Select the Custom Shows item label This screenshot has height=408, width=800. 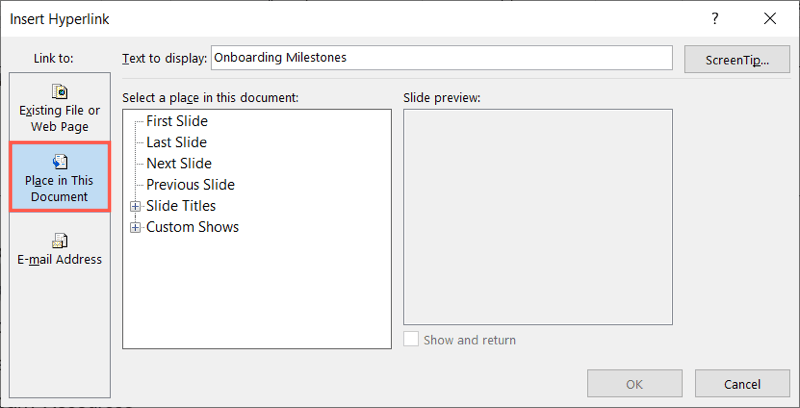click(192, 227)
